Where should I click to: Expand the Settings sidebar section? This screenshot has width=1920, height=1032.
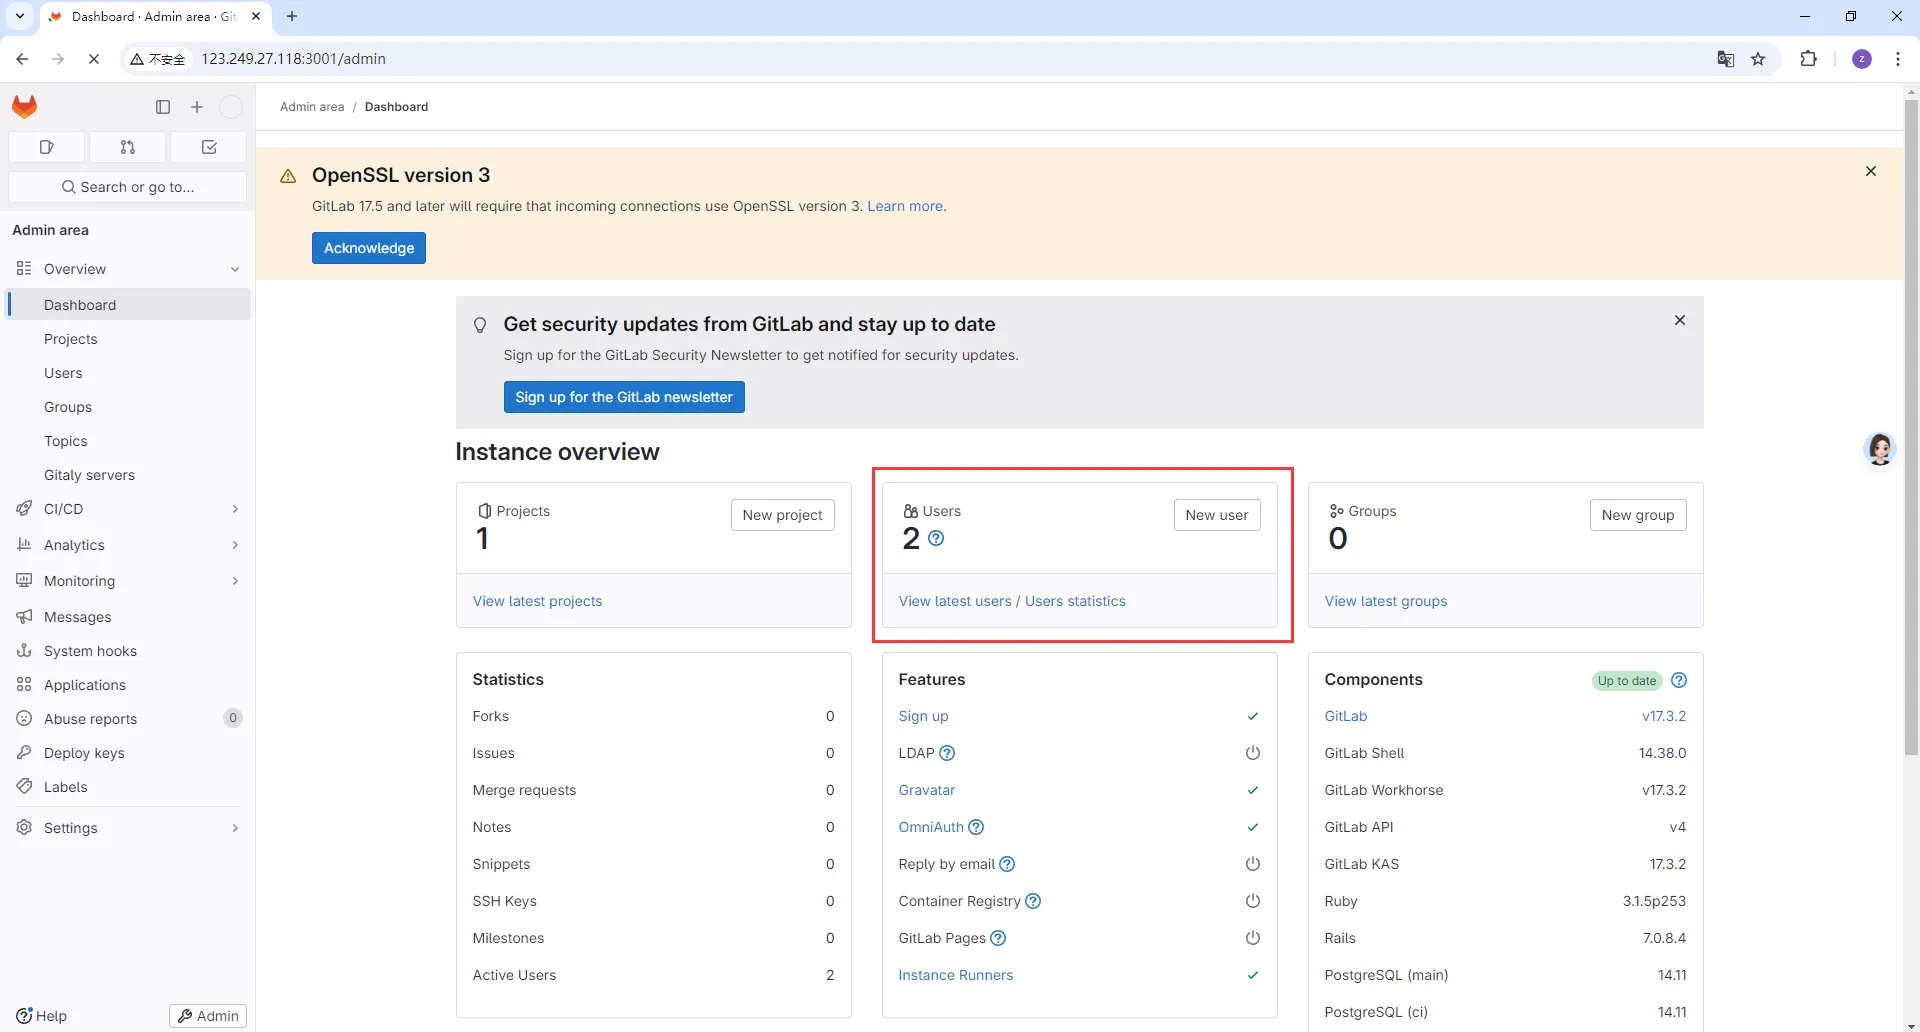pos(235,828)
